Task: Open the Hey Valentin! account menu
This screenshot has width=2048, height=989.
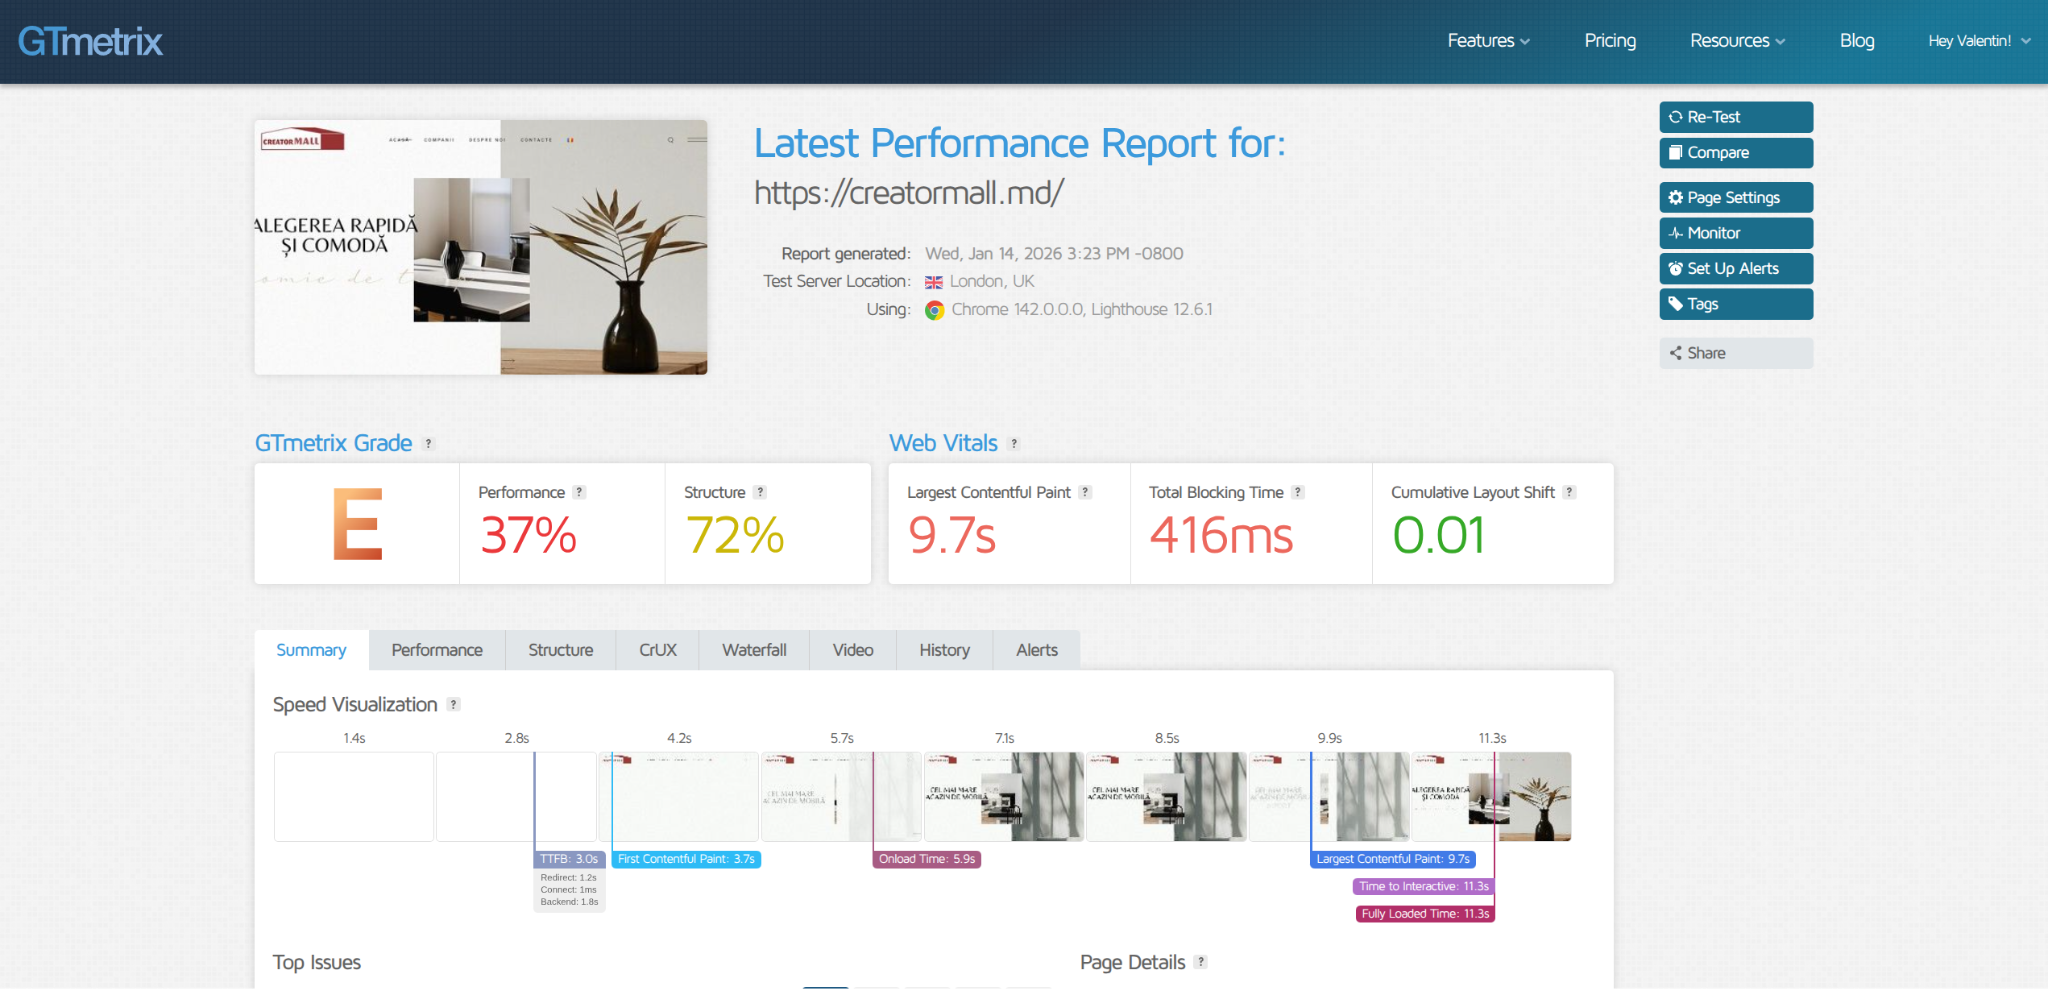Action: pos(1978,41)
